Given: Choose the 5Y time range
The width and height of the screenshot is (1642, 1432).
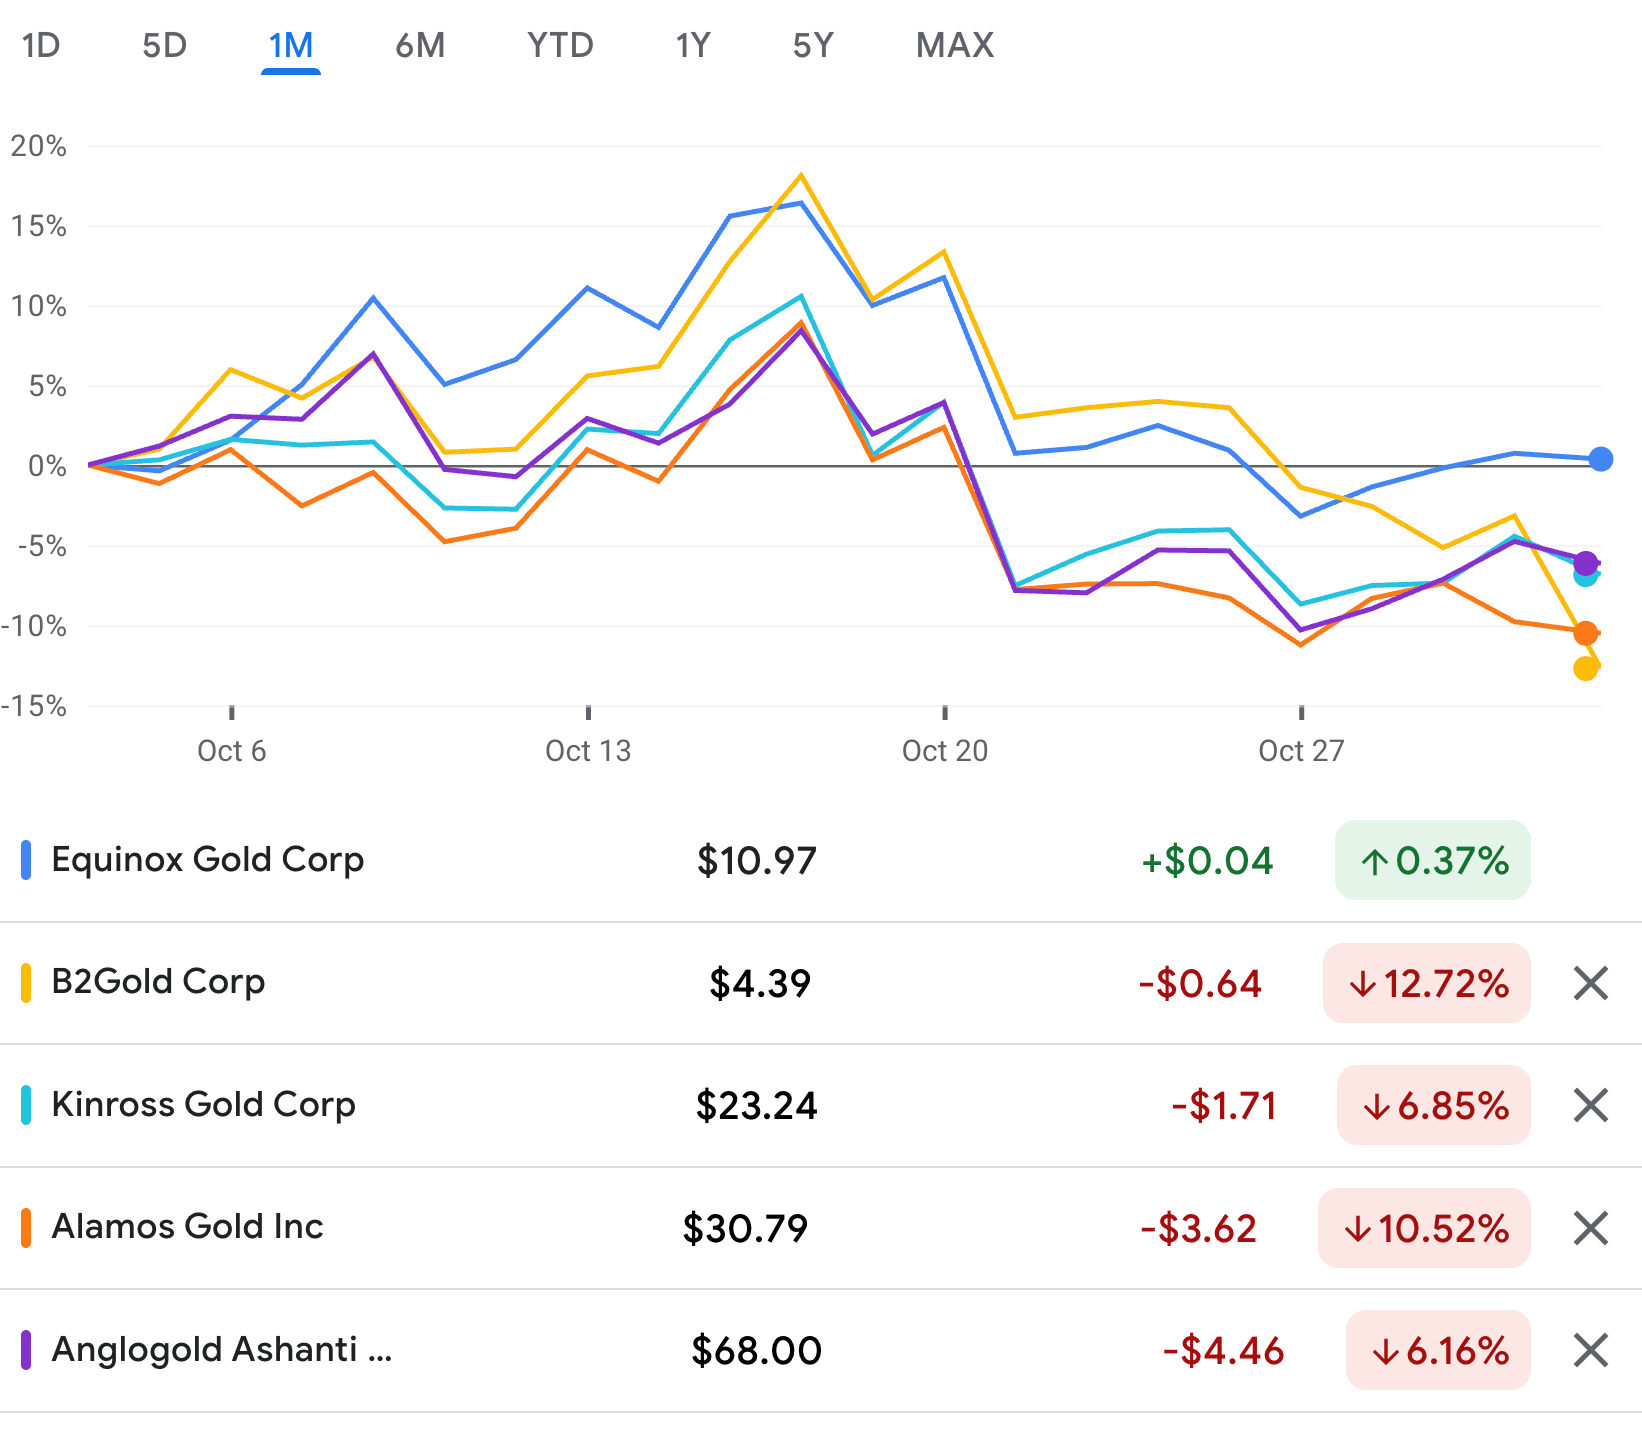Looking at the screenshot, I should [812, 45].
